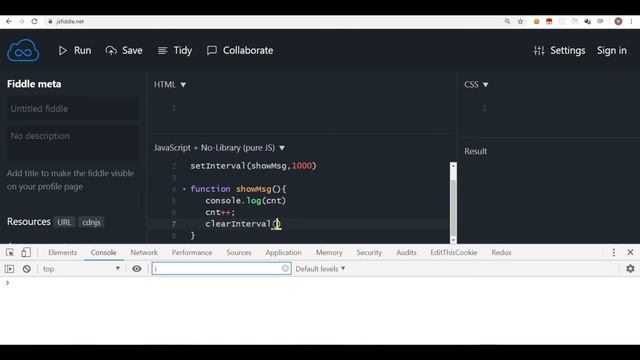This screenshot has width=640, height=360.
Task: Click the console prompt line
Action: pos(320,283)
